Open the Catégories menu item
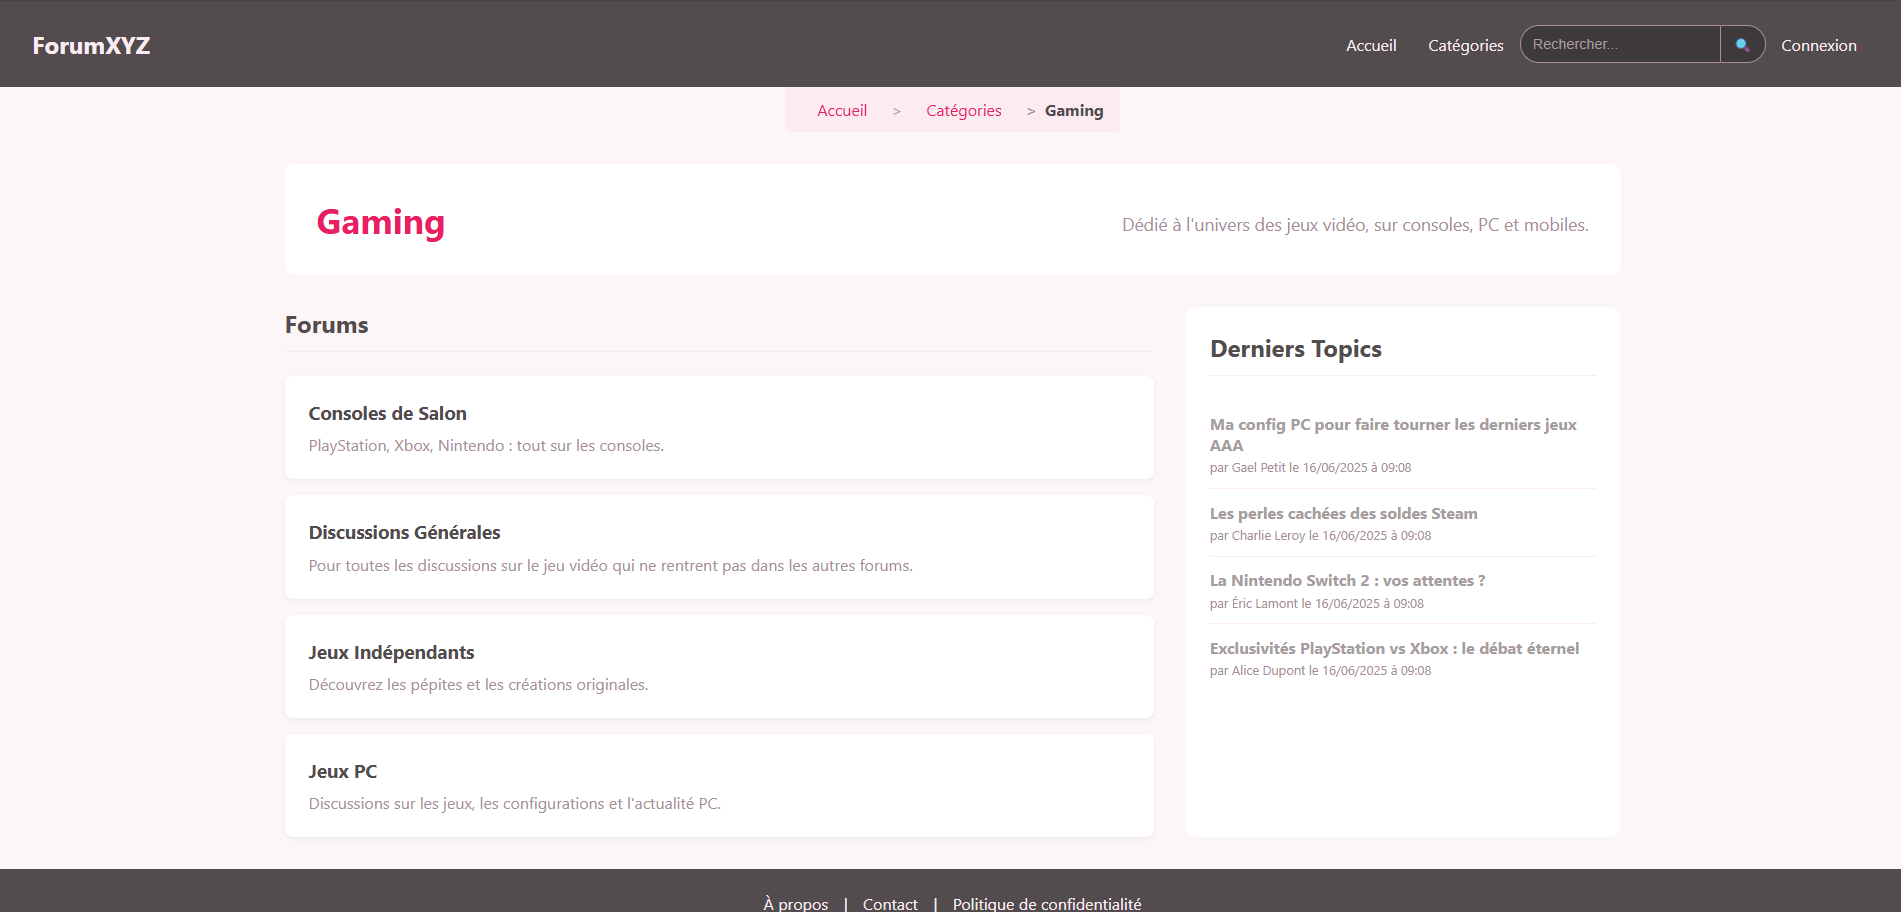Image resolution: width=1901 pixels, height=912 pixels. click(1465, 45)
